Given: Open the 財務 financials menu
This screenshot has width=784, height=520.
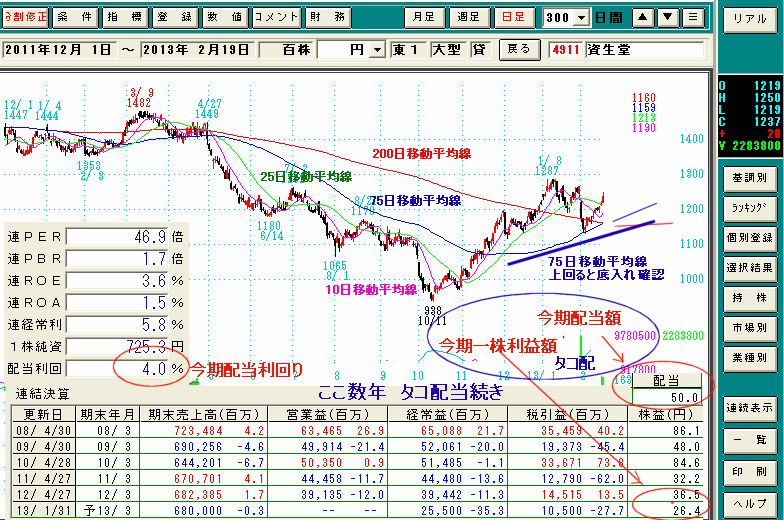Looking at the screenshot, I should (x=328, y=18).
